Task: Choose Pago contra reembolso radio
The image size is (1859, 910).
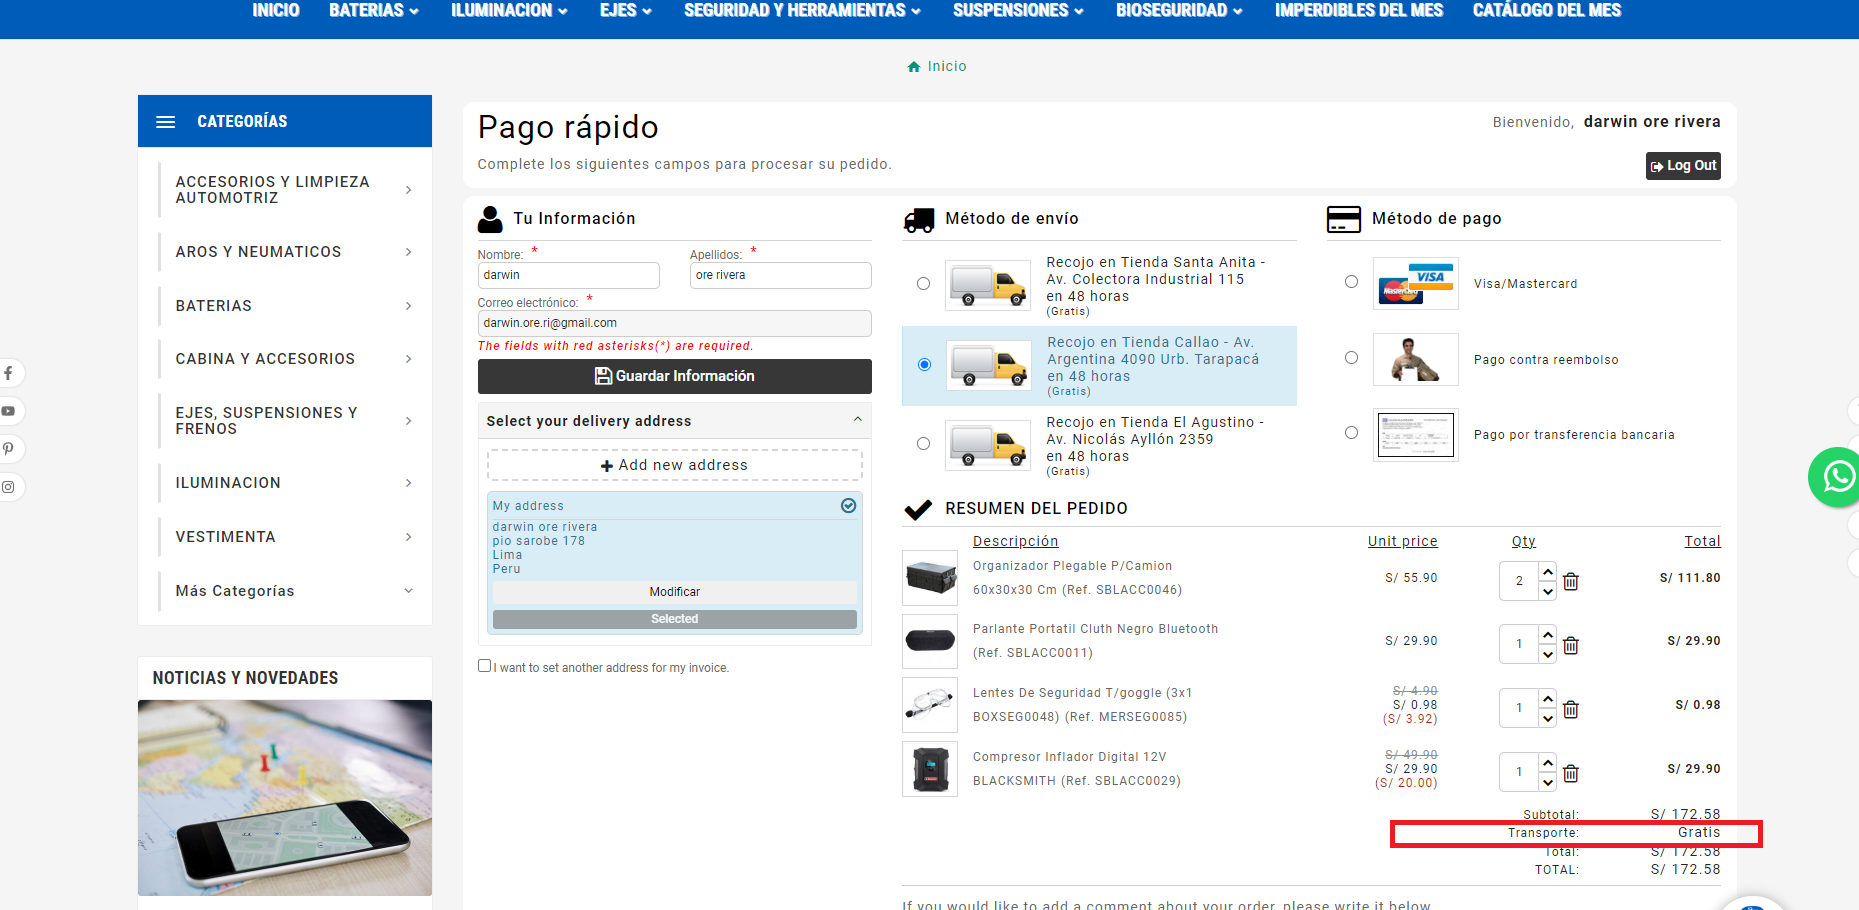Action: (1351, 358)
